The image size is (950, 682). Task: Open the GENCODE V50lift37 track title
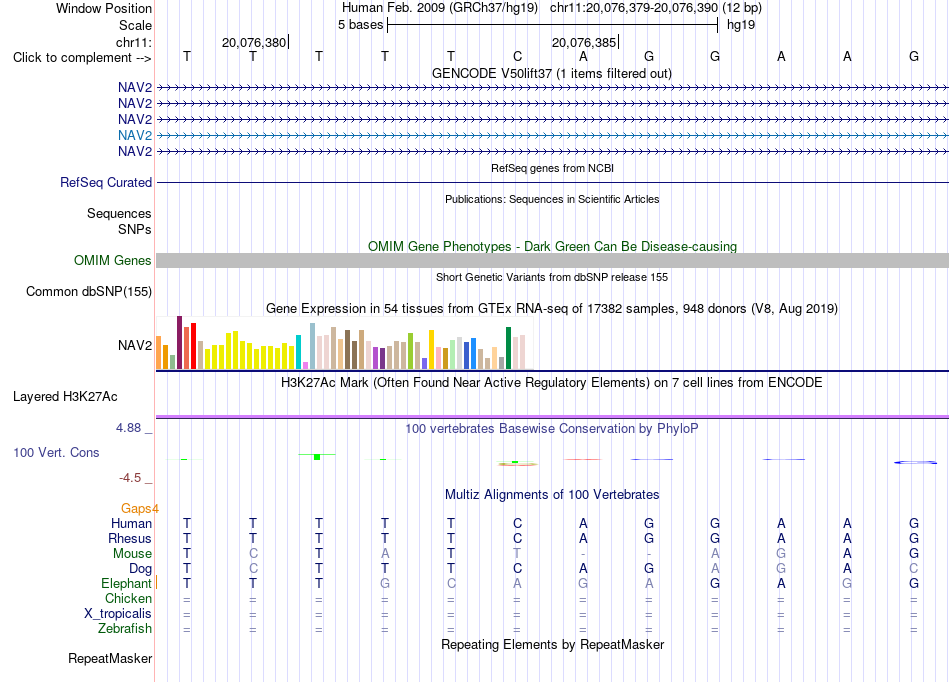point(551,73)
